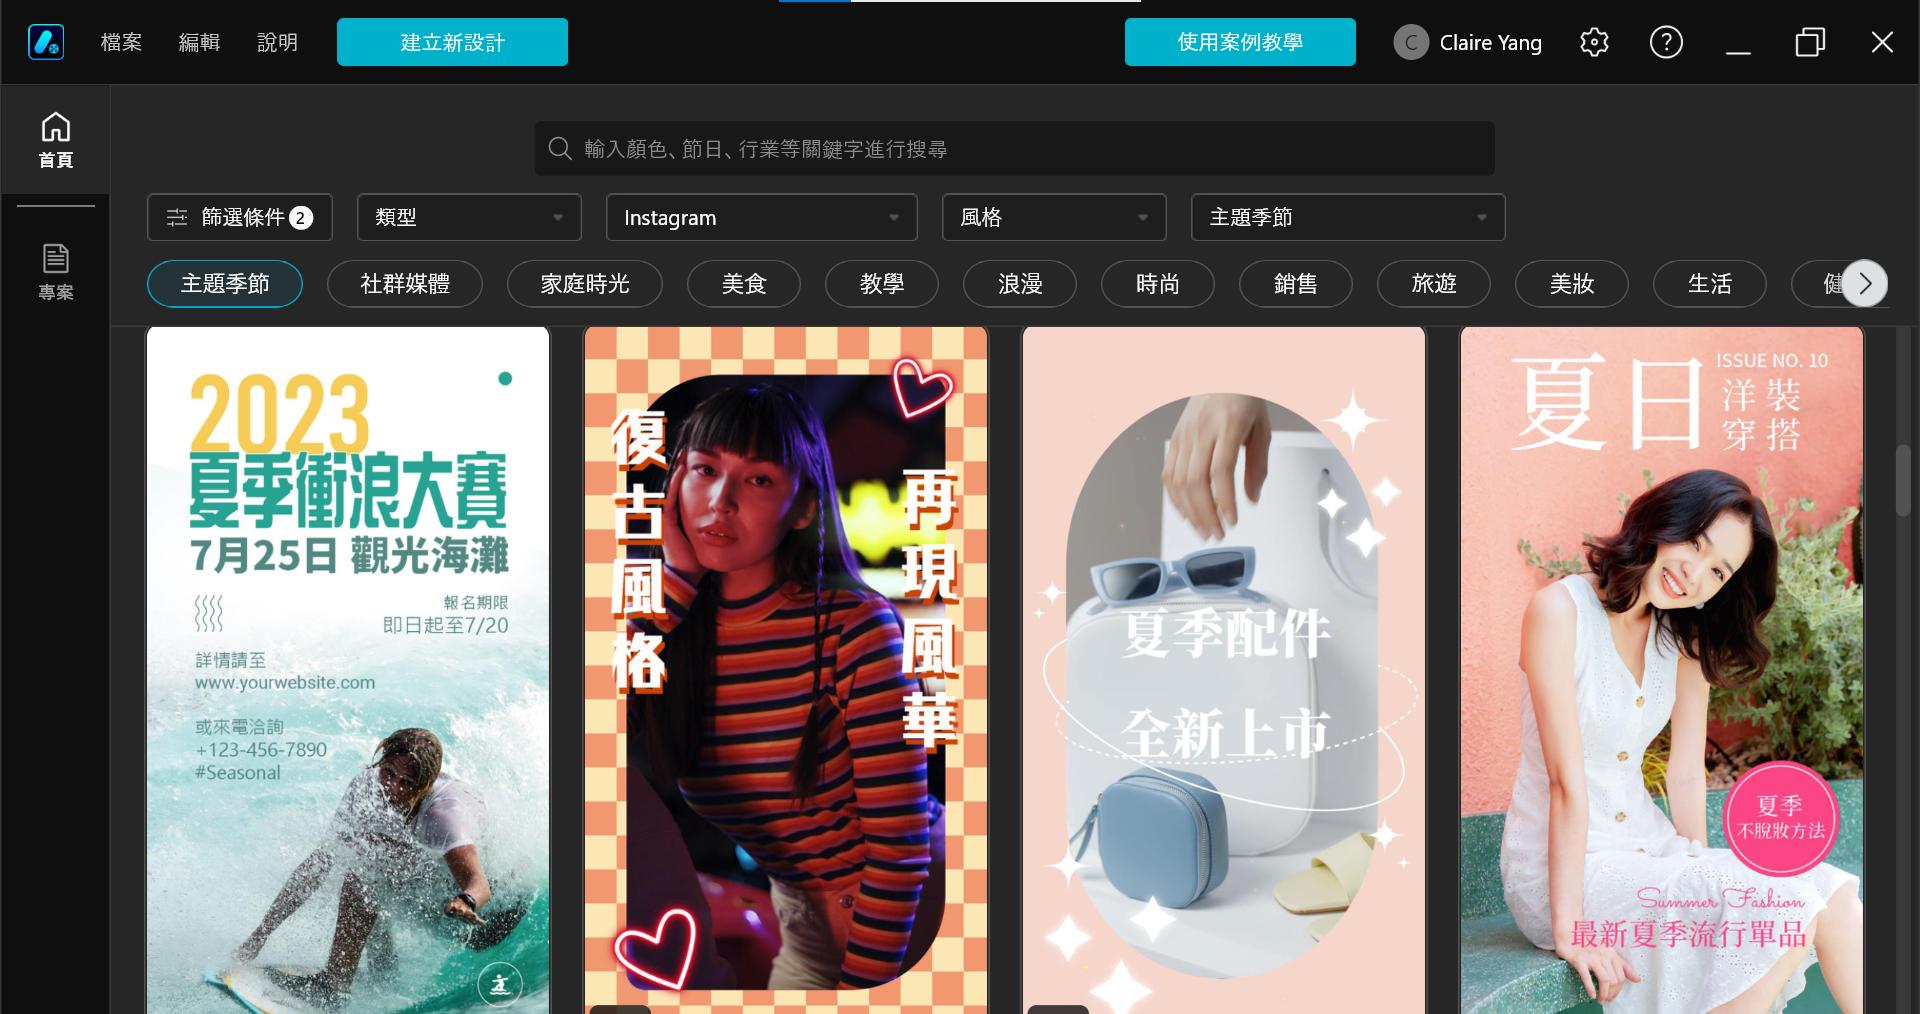Restore down the application window
The width and height of the screenshot is (1920, 1014).
[1810, 42]
